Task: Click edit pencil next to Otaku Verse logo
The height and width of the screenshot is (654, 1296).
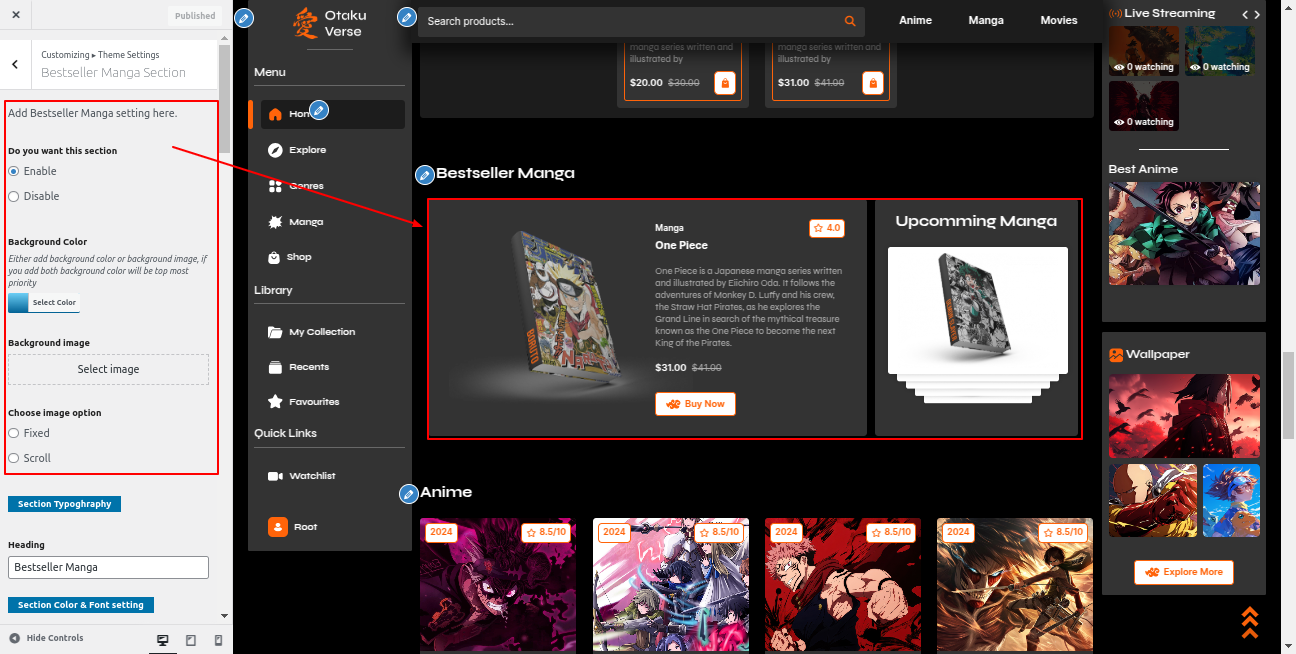Action: [243, 18]
